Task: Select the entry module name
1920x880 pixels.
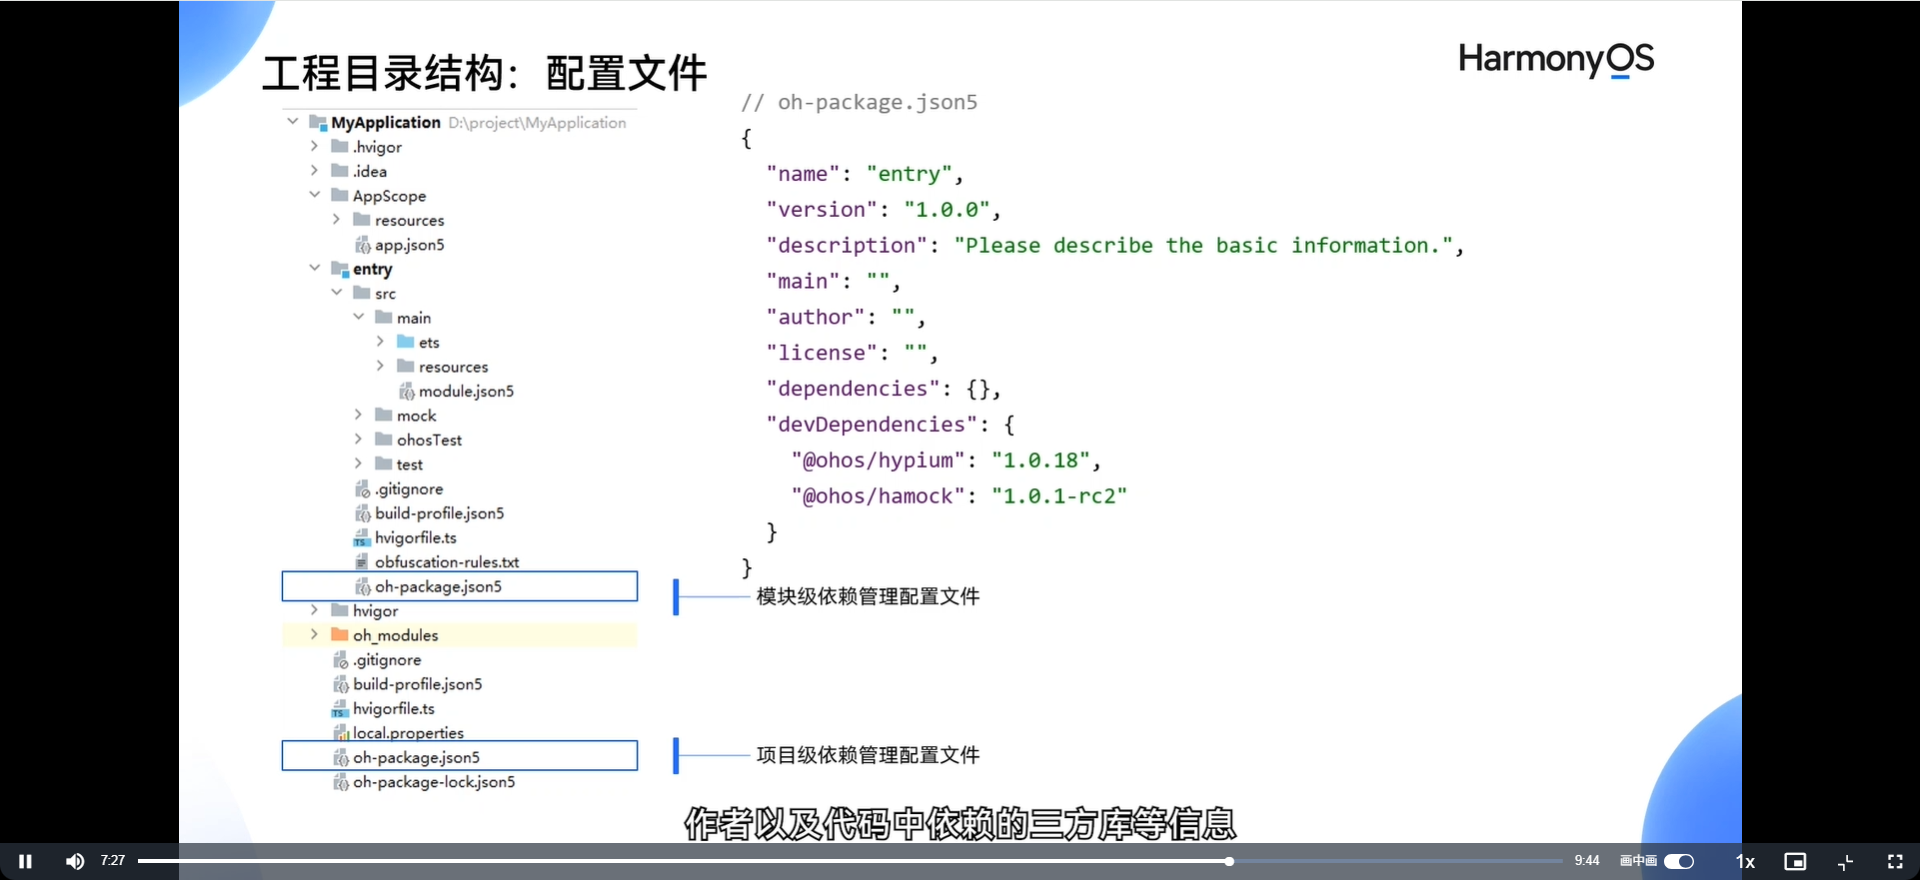Action: tap(372, 269)
